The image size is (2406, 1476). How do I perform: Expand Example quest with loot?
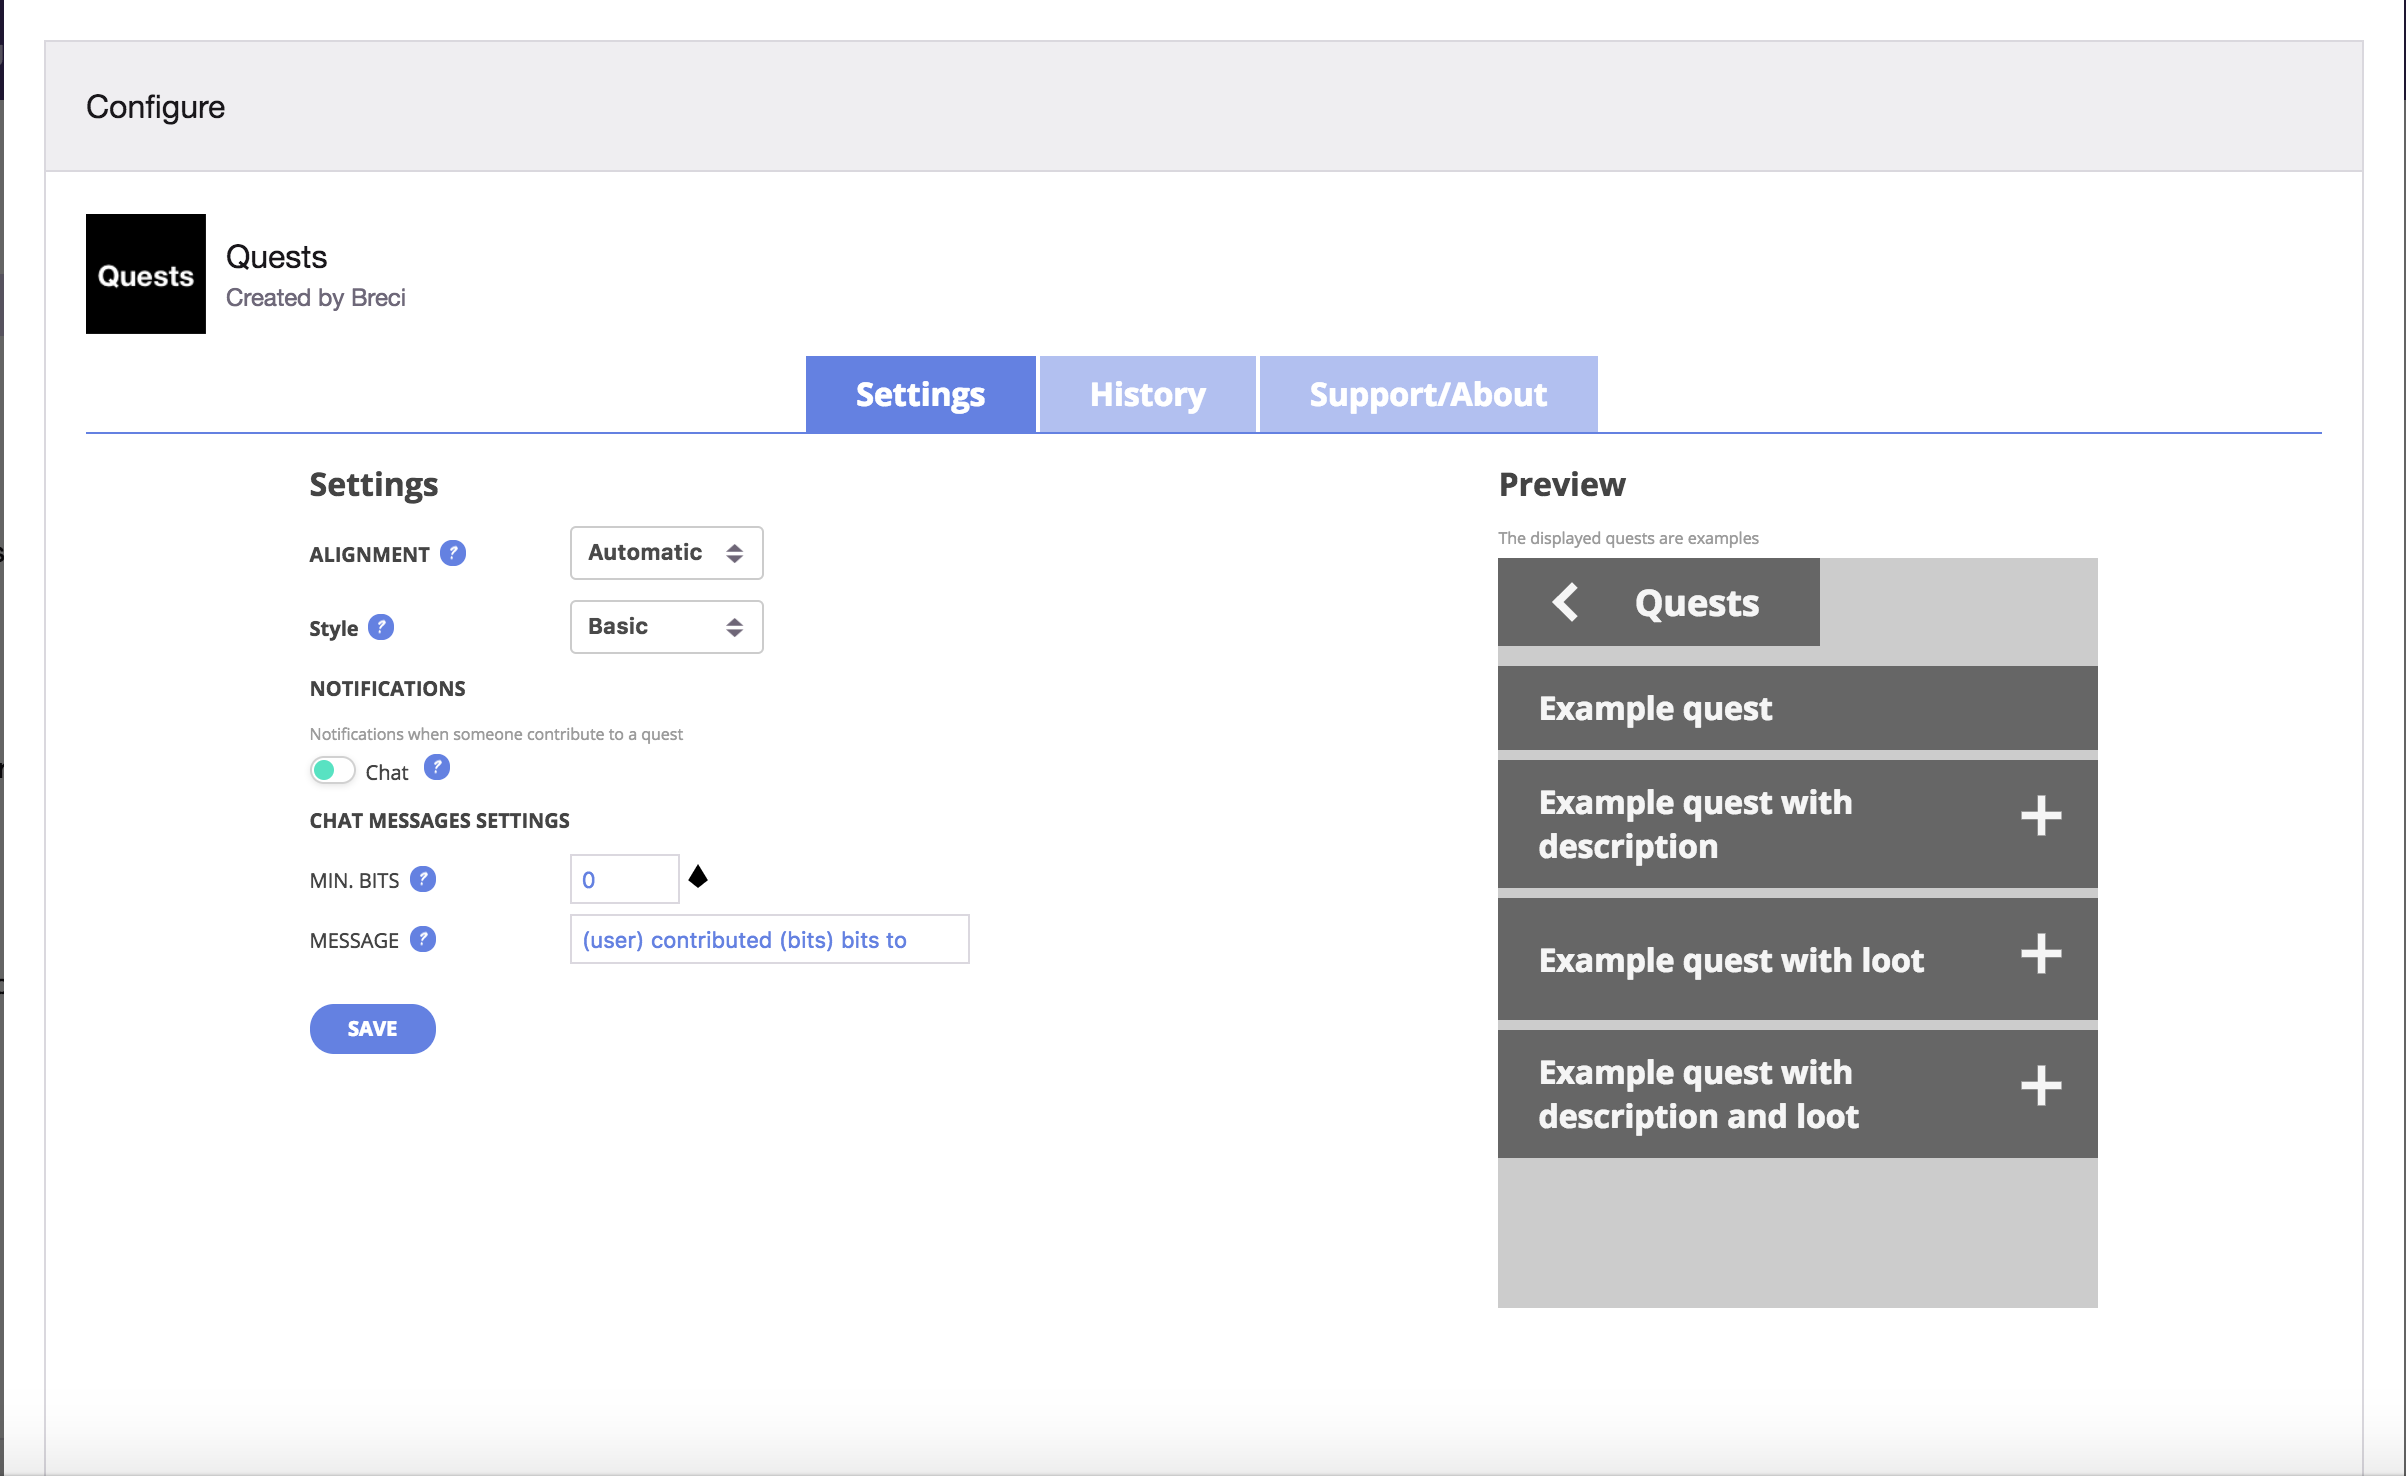point(2040,954)
